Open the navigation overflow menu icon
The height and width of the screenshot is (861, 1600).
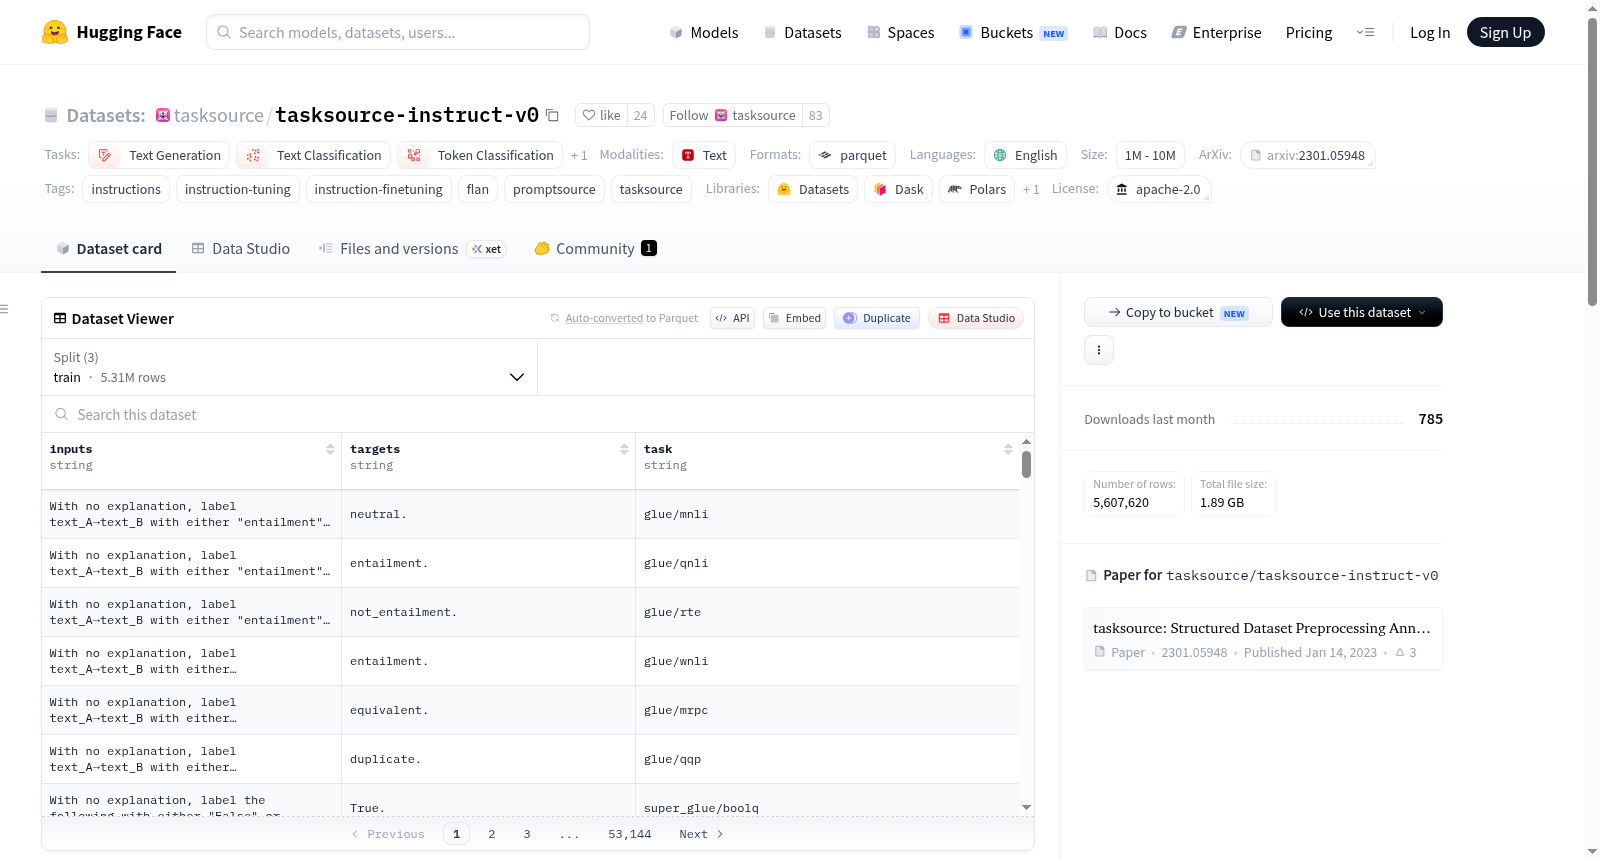(1365, 32)
